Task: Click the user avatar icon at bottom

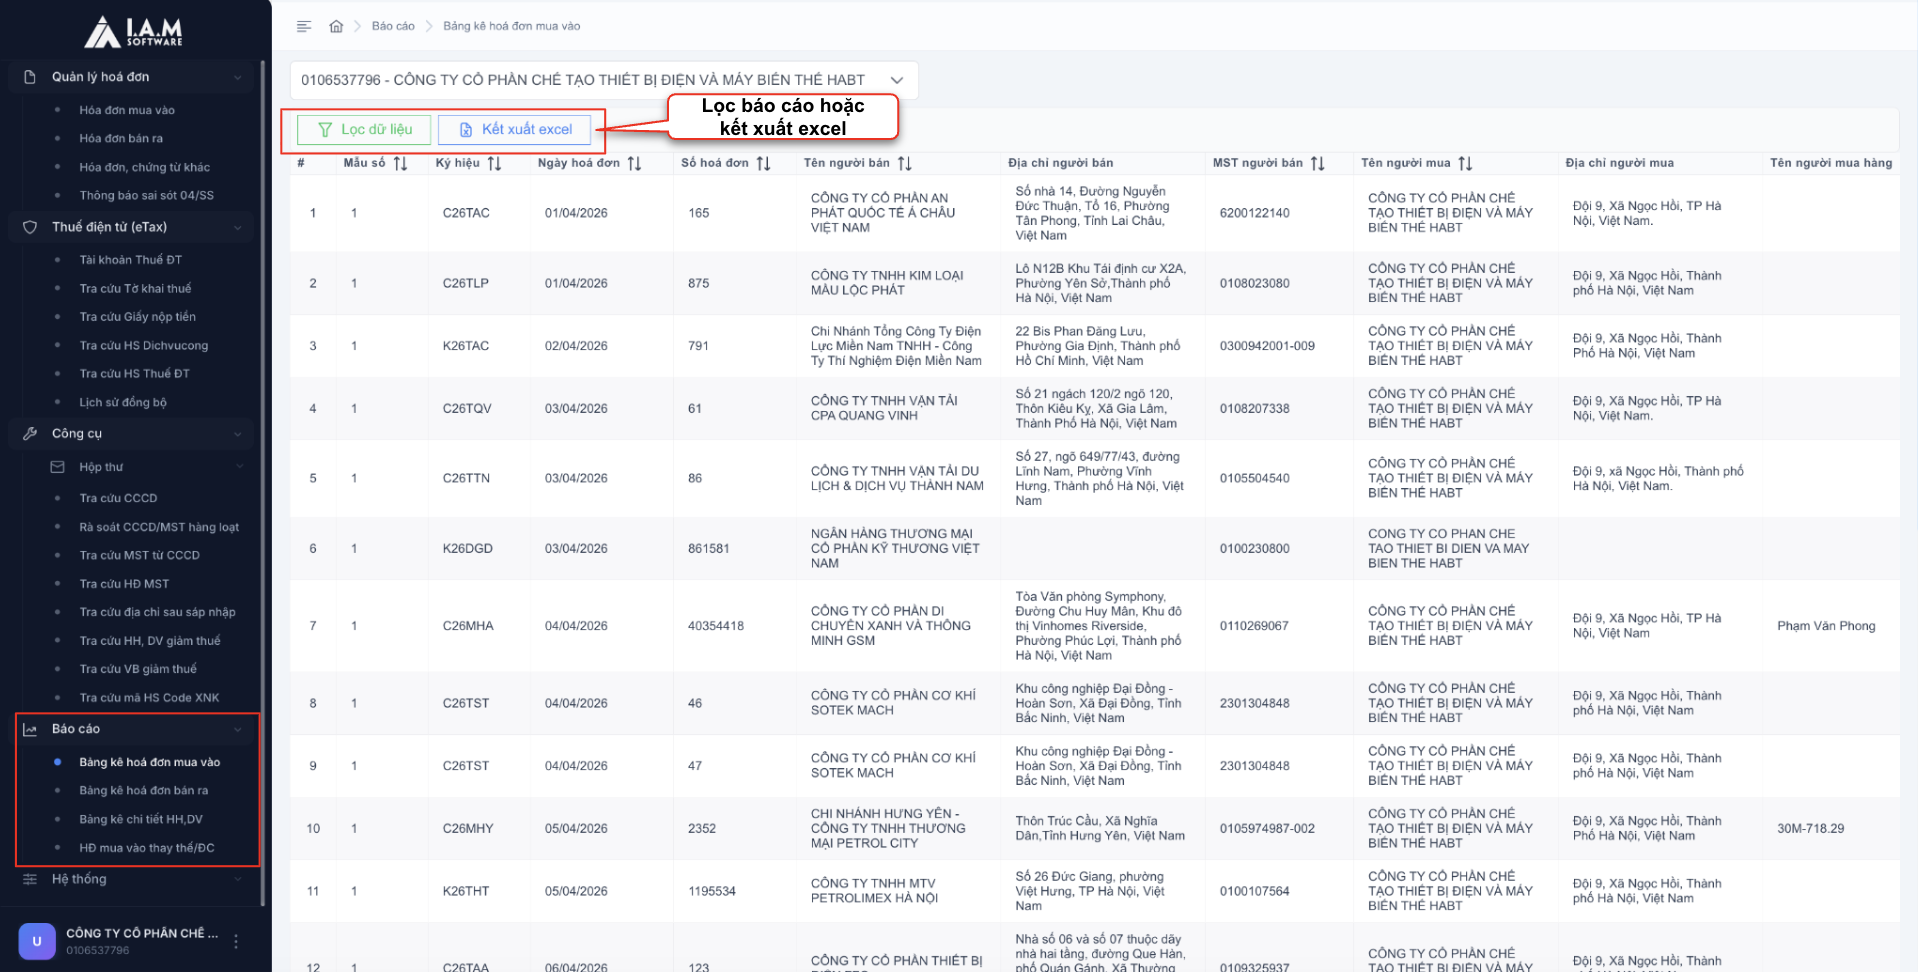Action: 37,941
